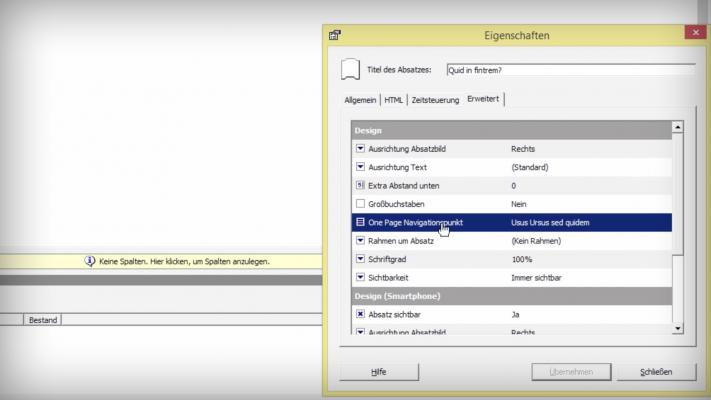Click the scroll down arrow of properties list
This screenshot has height=400, width=711.
(x=677, y=327)
